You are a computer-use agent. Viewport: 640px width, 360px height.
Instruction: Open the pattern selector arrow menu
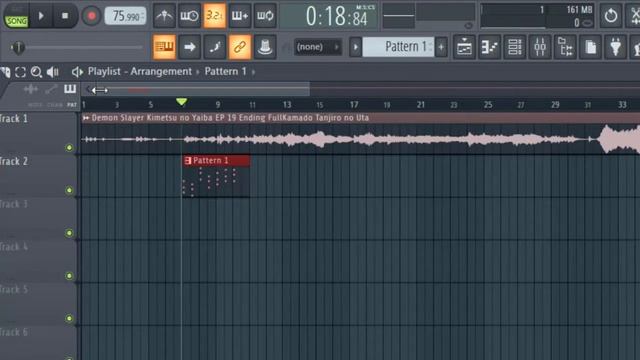[356, 47]
